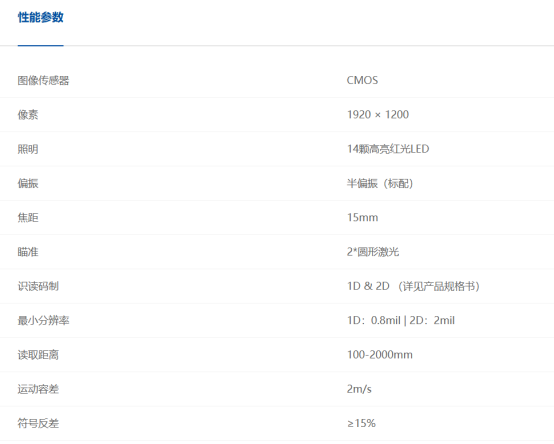Click the 符号反差 row label
Image resolution: width=554 pixels, height=444 pixels.
click(x=38, y=423)
